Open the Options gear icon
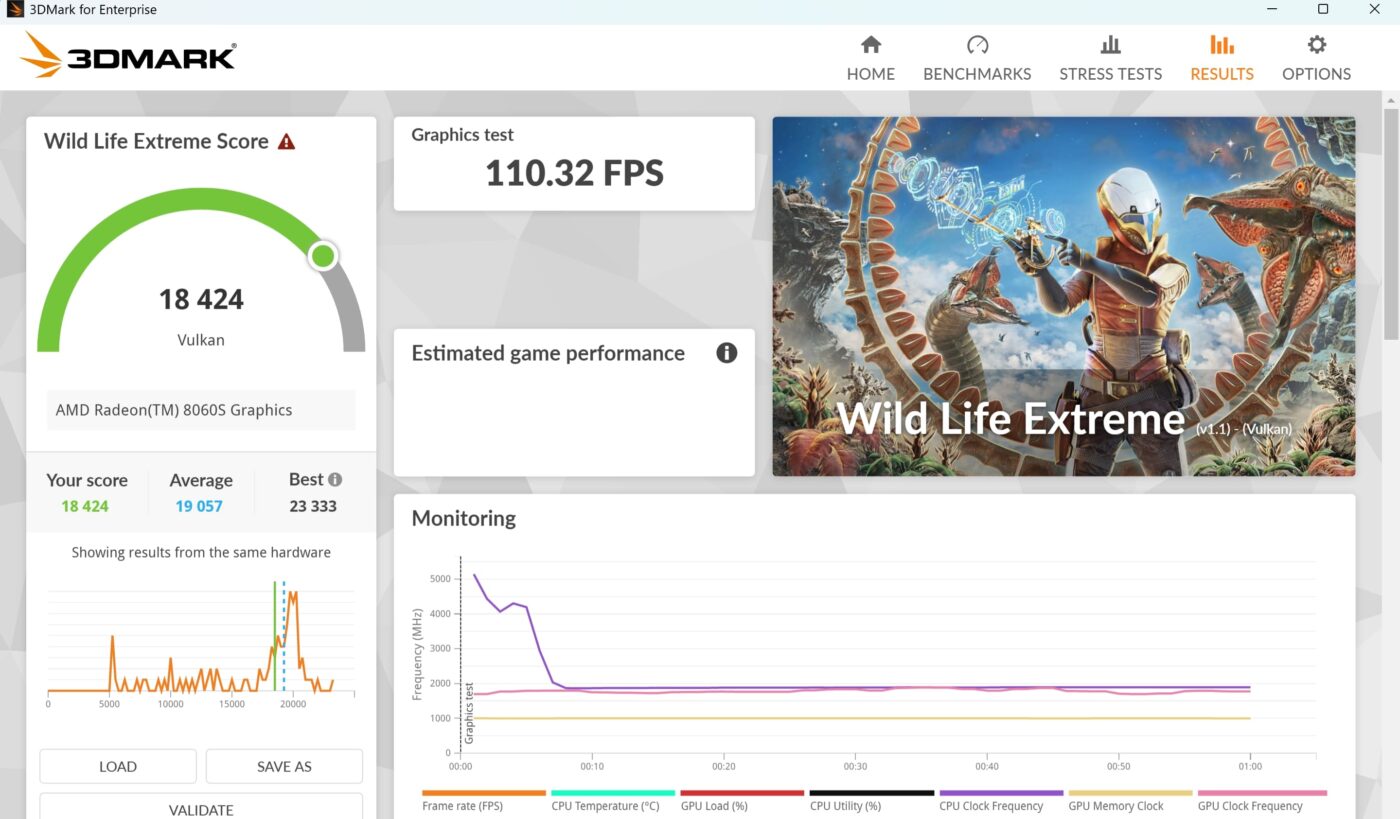Image resolution: width=1400 pixels, height=819 pixels. coord(1316,45)
